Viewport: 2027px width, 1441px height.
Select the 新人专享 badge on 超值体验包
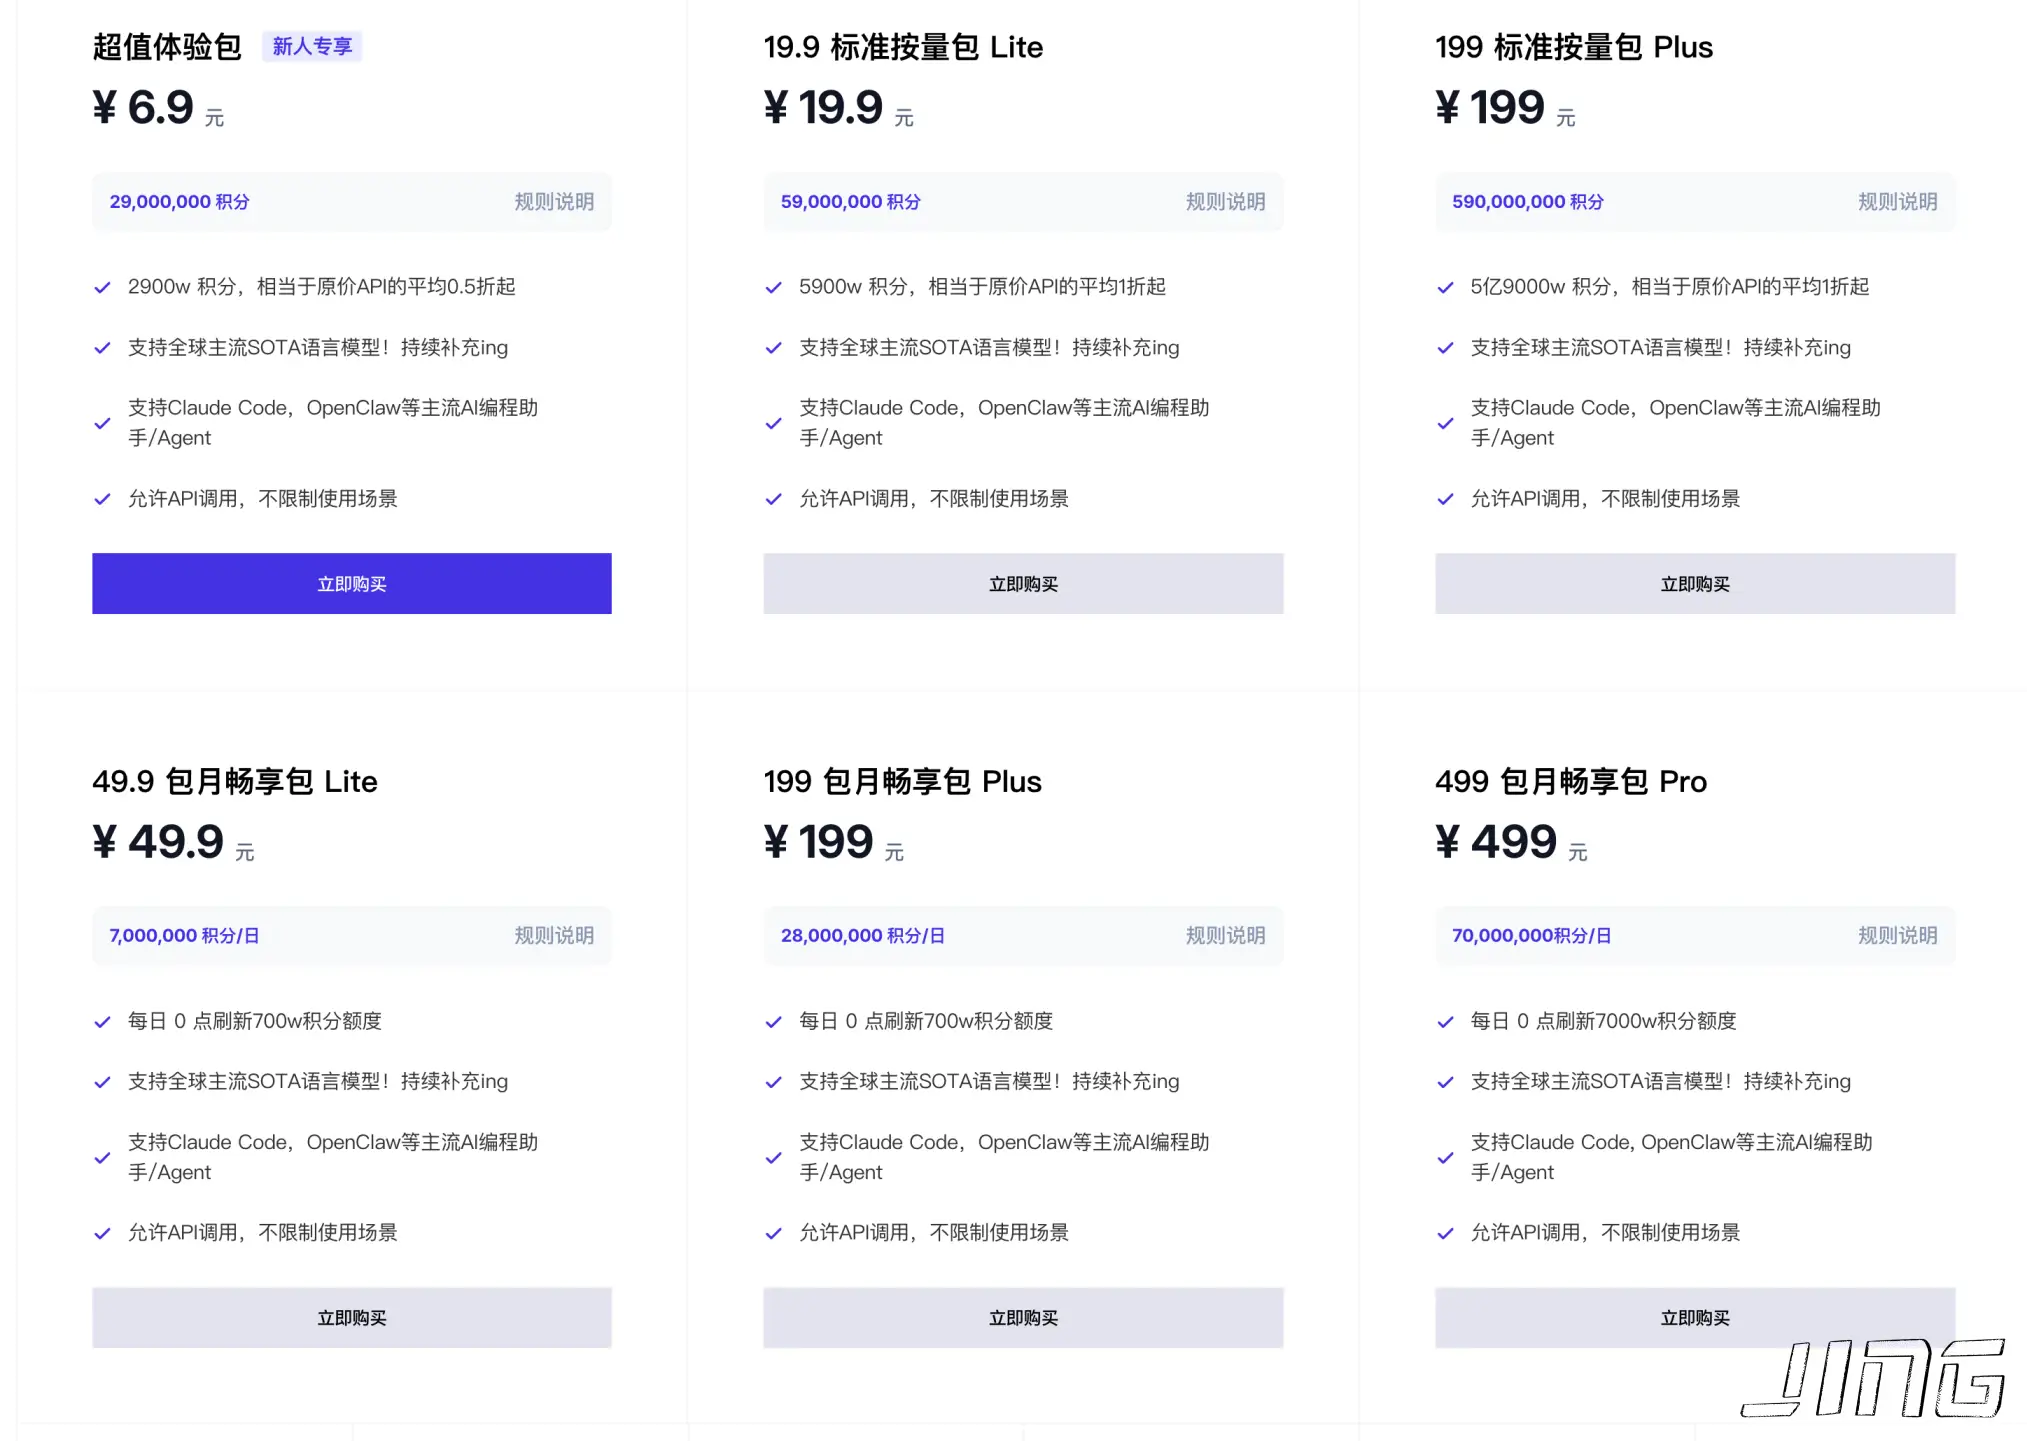tap(312, 45)
